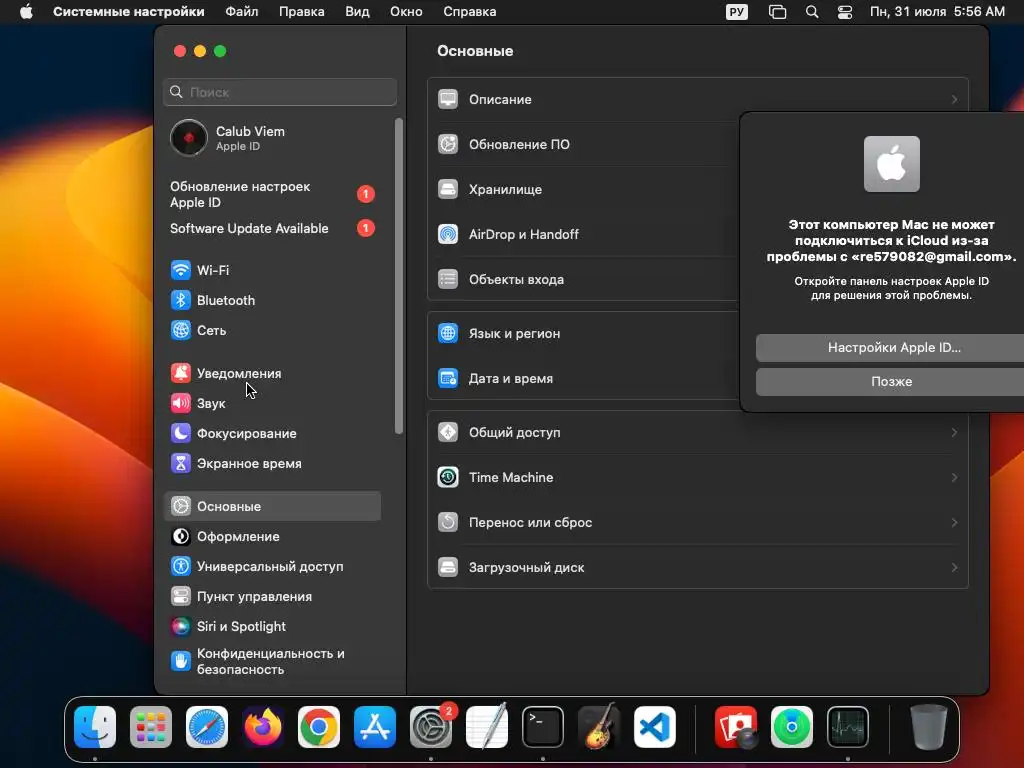Click AirDrop и Handoff icon

click(448, 234)
